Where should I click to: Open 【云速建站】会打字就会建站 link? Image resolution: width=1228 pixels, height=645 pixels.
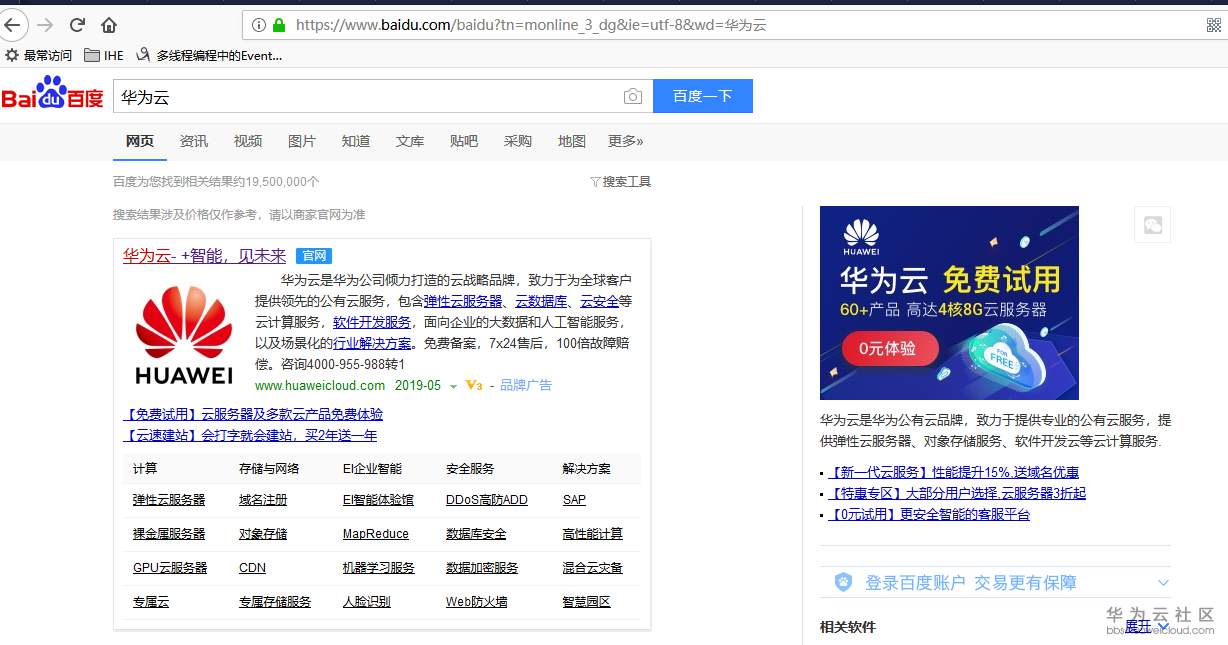pos(250,435)
